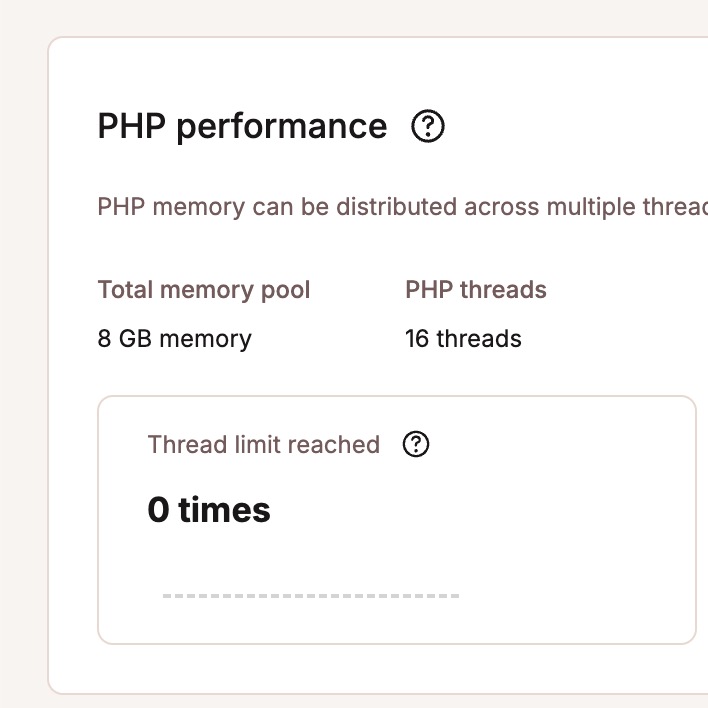Screen dimensions: 708x708
Task: Click the PHP memory description text
Action: point(402,208)
